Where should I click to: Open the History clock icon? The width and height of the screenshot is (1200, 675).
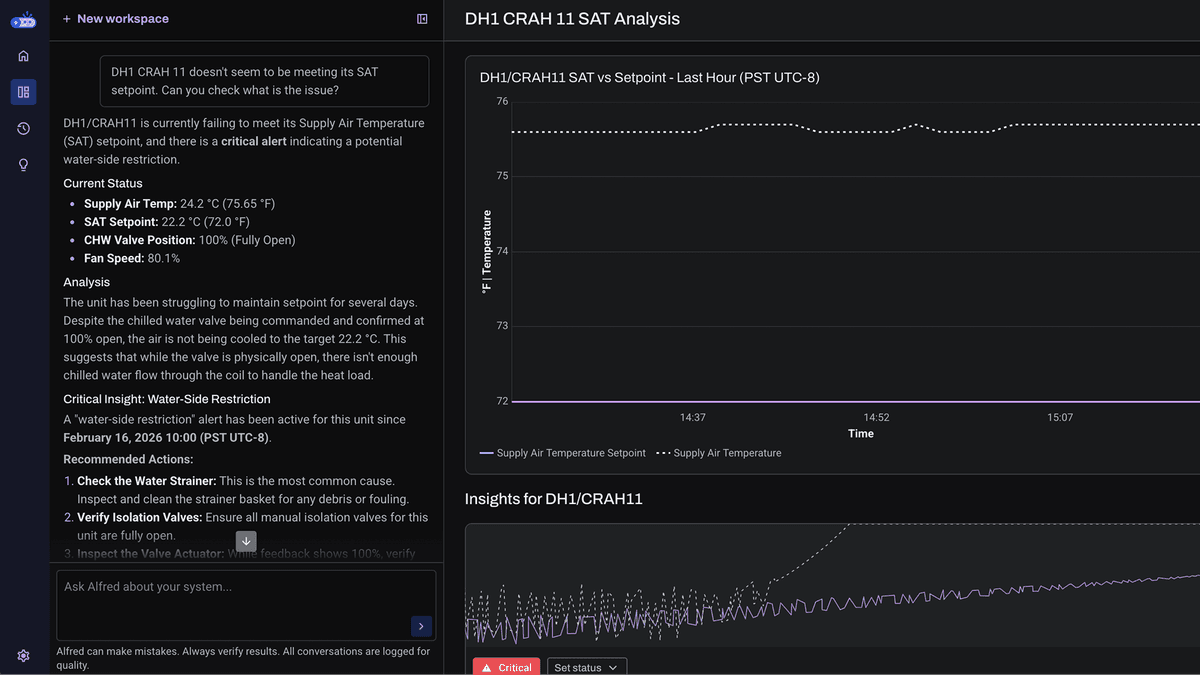point(23,129)
